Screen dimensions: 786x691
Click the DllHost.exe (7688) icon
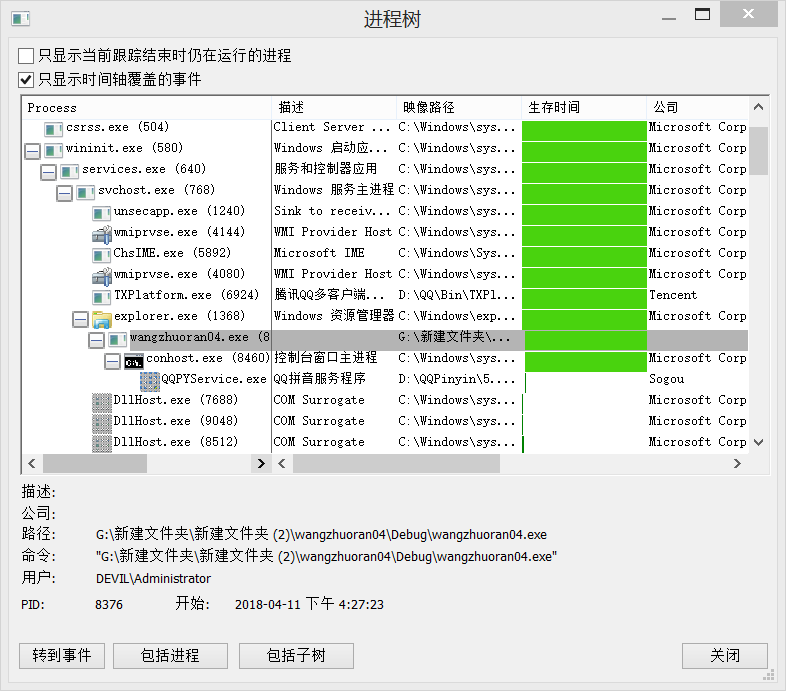[x=102, y=403]
